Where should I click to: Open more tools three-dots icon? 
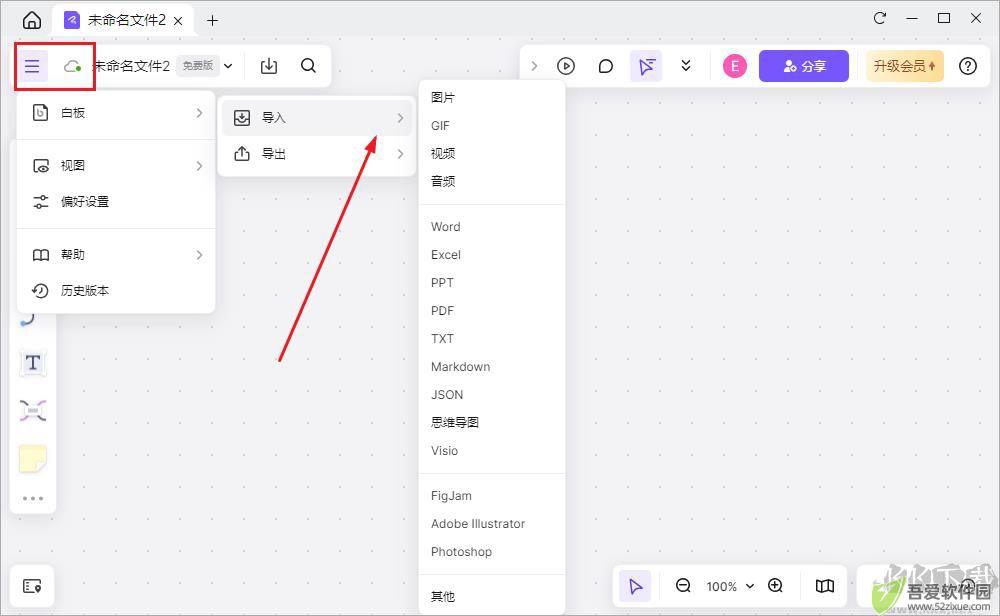pos(33,499)
